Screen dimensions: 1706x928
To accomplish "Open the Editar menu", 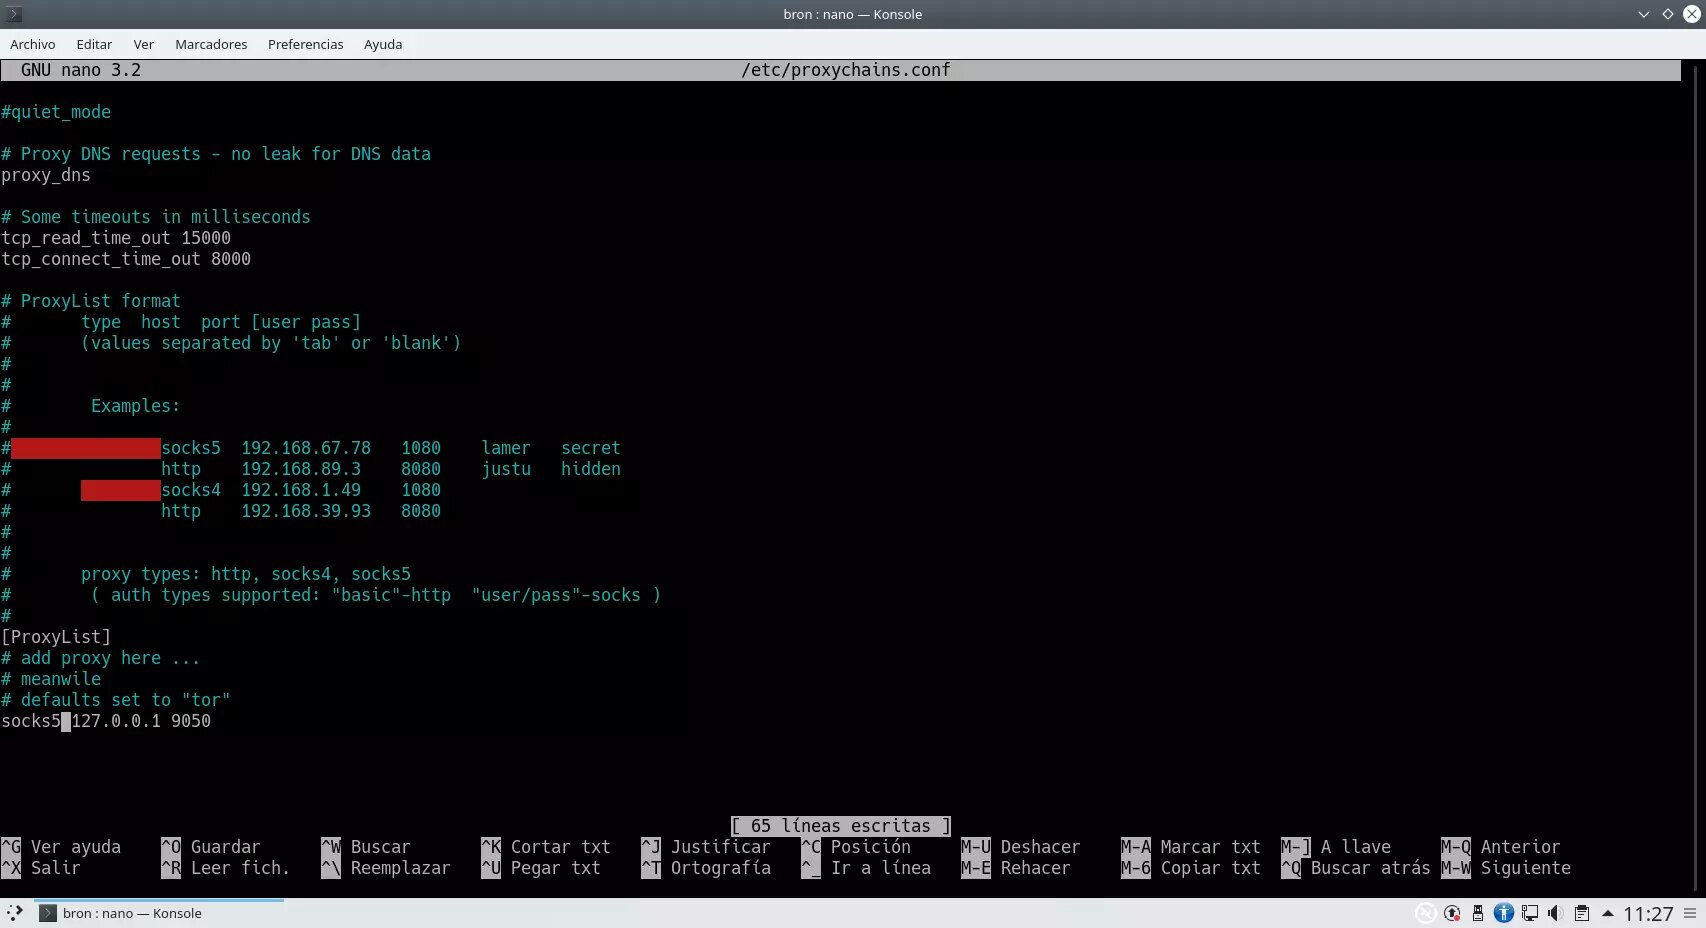I will click(94, 44).
